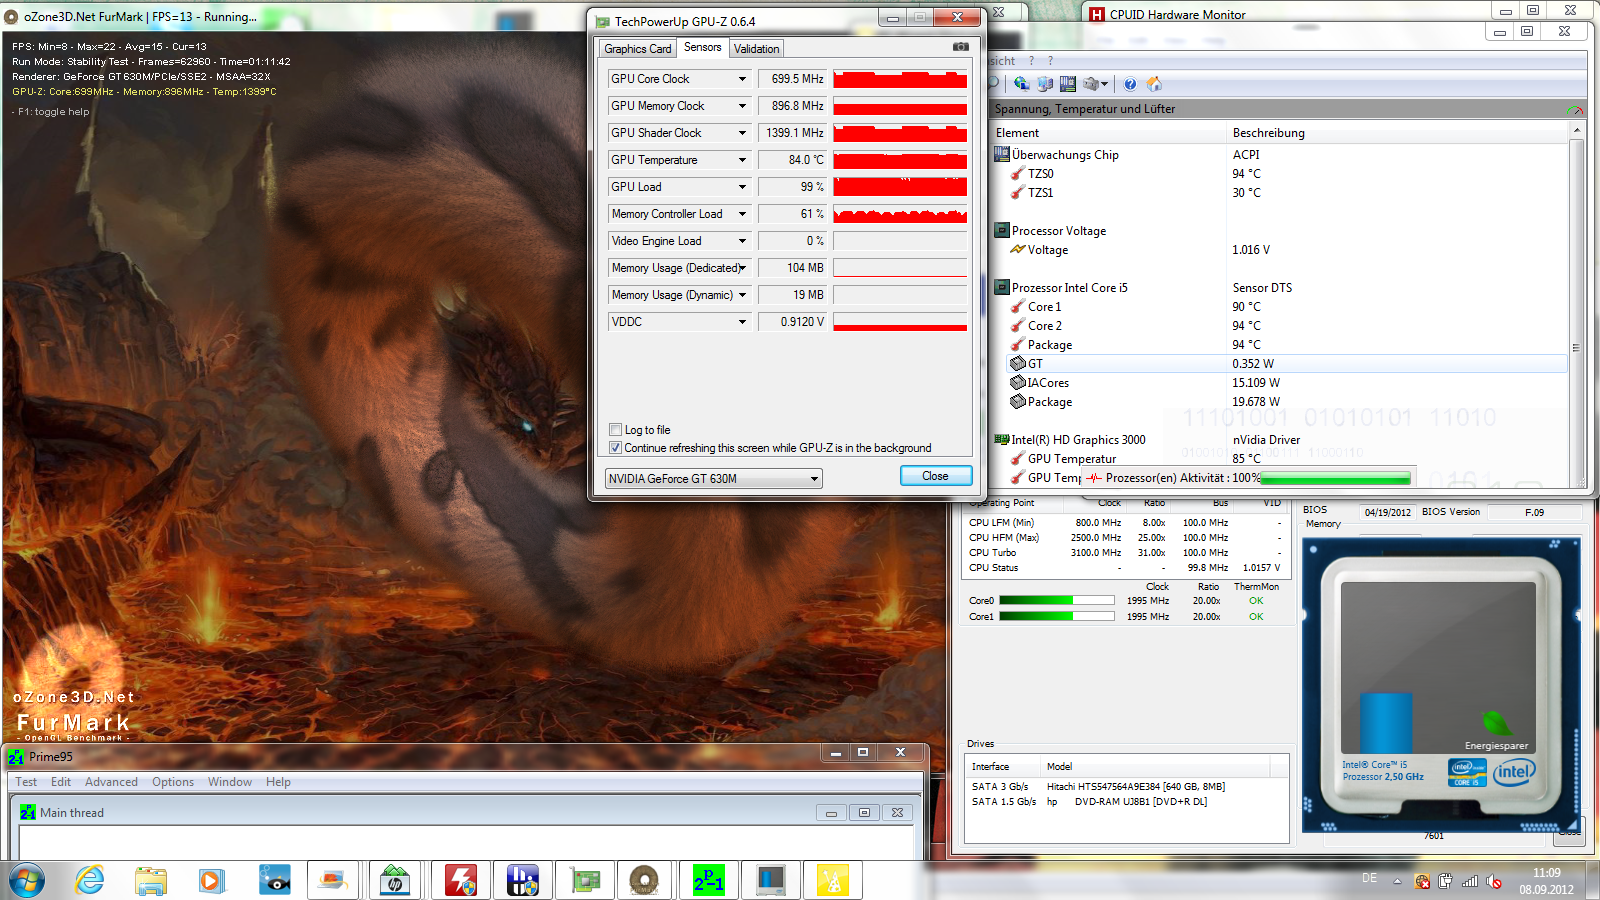
Task: Click the Core1 green clock bar
Action: (x=1057, y=617)
